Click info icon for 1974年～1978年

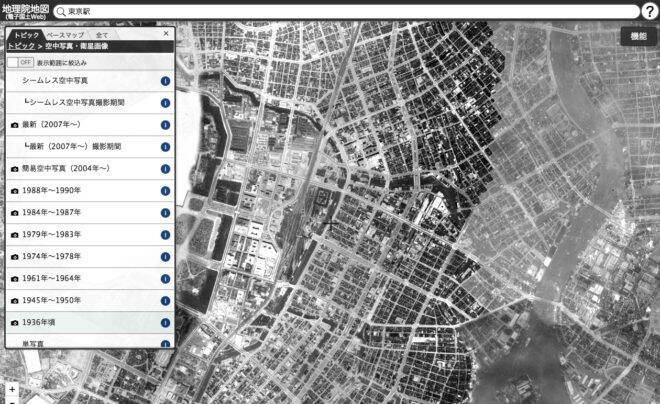pyautogui.click(x=165, y=257)
